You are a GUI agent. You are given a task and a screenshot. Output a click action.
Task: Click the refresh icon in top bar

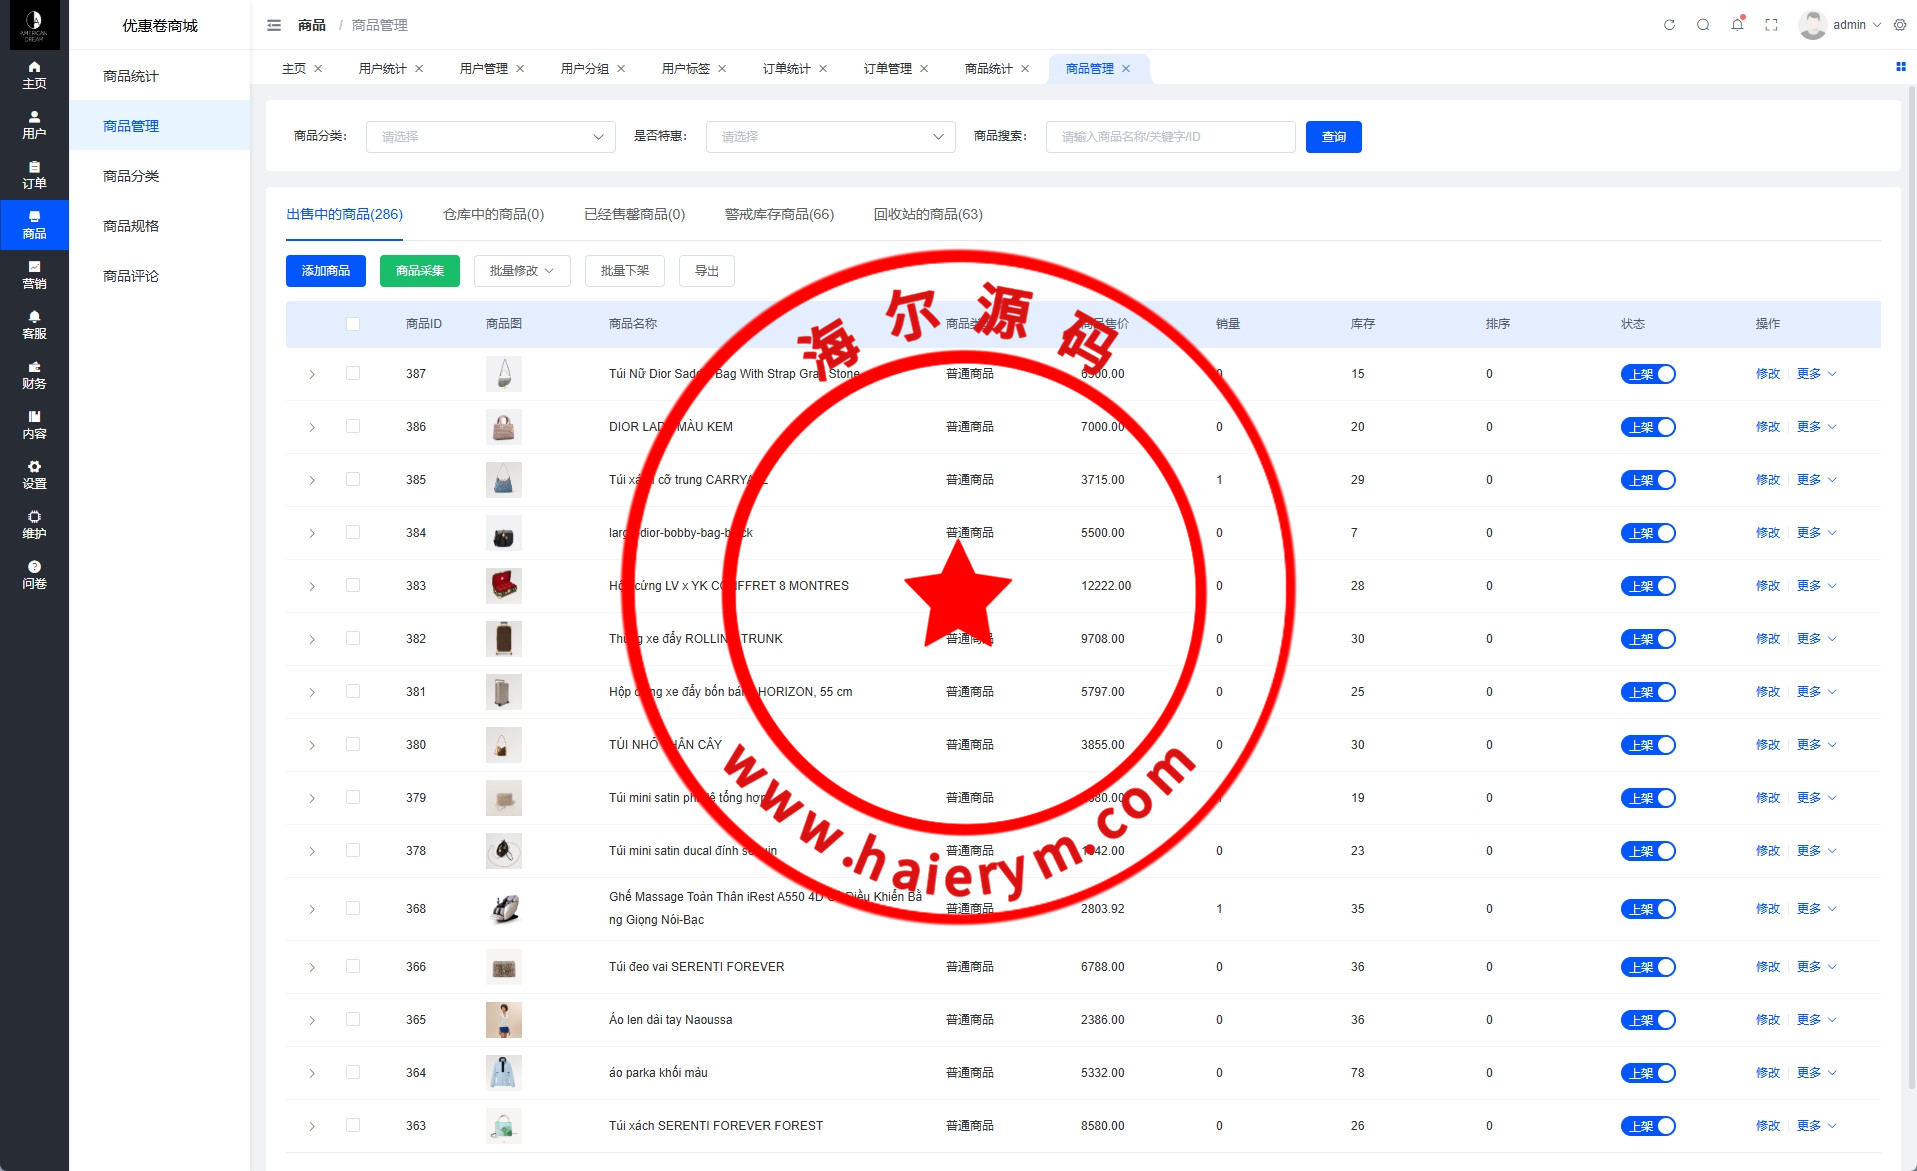tap(1669, 25)
